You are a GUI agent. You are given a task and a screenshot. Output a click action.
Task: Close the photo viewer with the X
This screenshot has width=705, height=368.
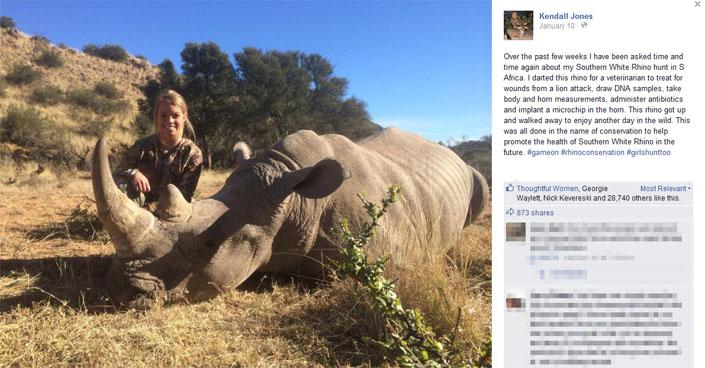click(x=697, y=4)
